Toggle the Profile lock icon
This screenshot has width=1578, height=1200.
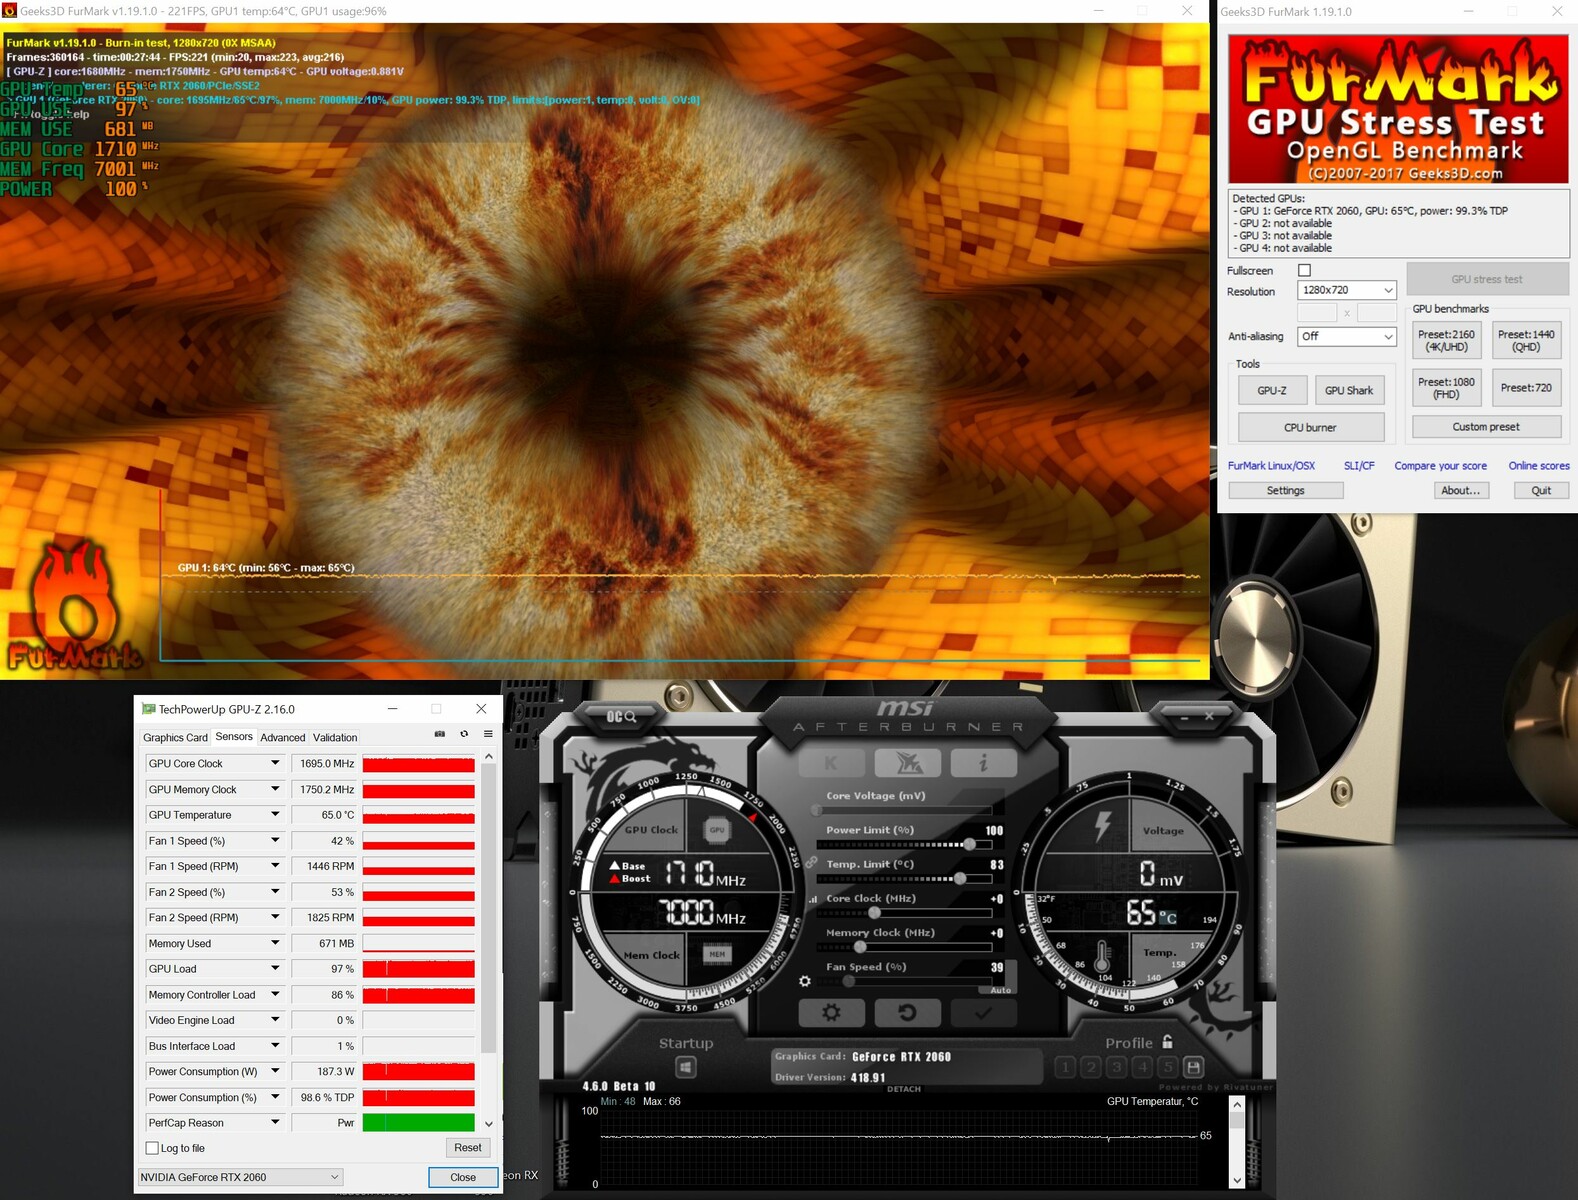tap(1167, 1041)
